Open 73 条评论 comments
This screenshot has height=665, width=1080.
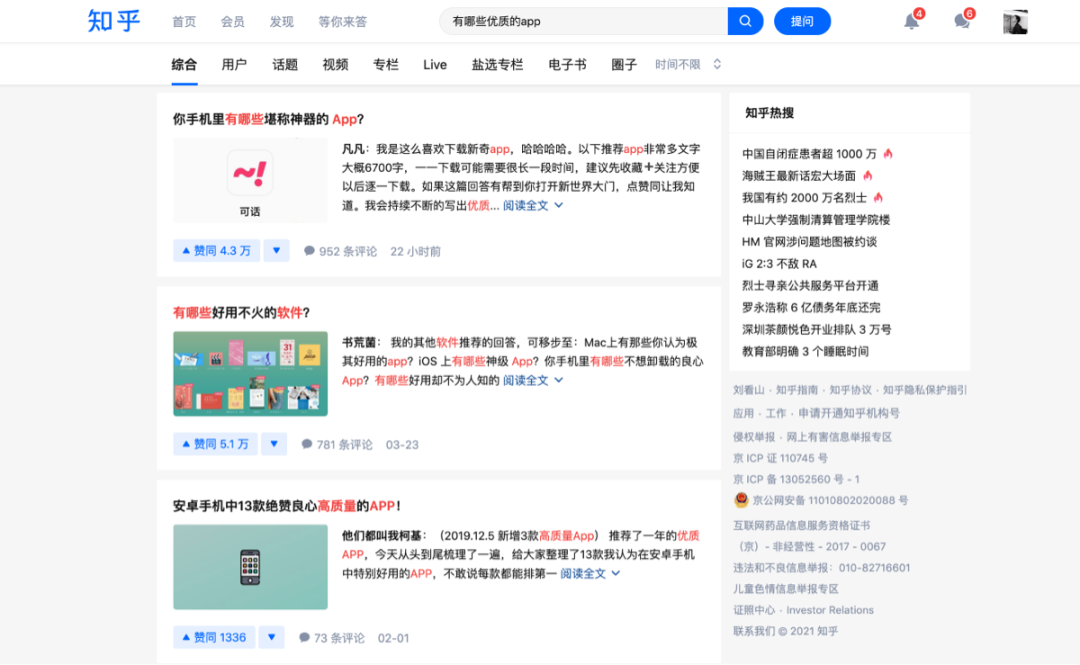pyautogui.click(x=332, y=638)
